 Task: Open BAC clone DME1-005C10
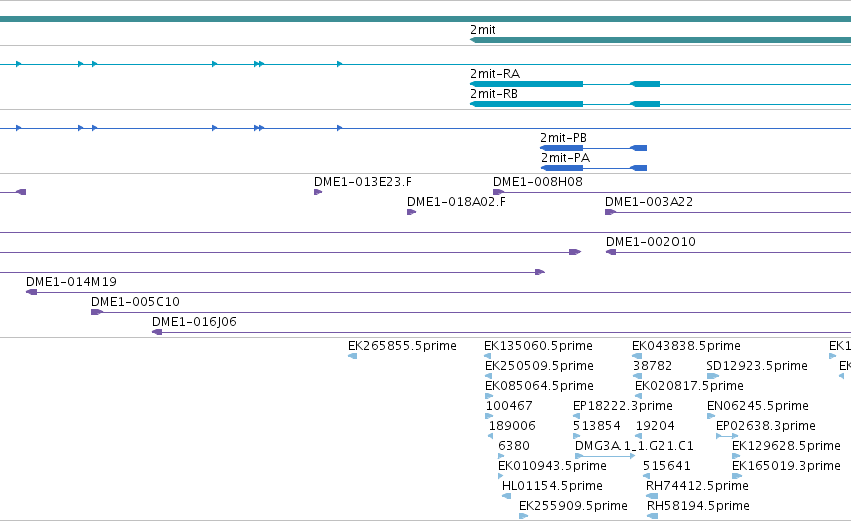pos(471,313)
